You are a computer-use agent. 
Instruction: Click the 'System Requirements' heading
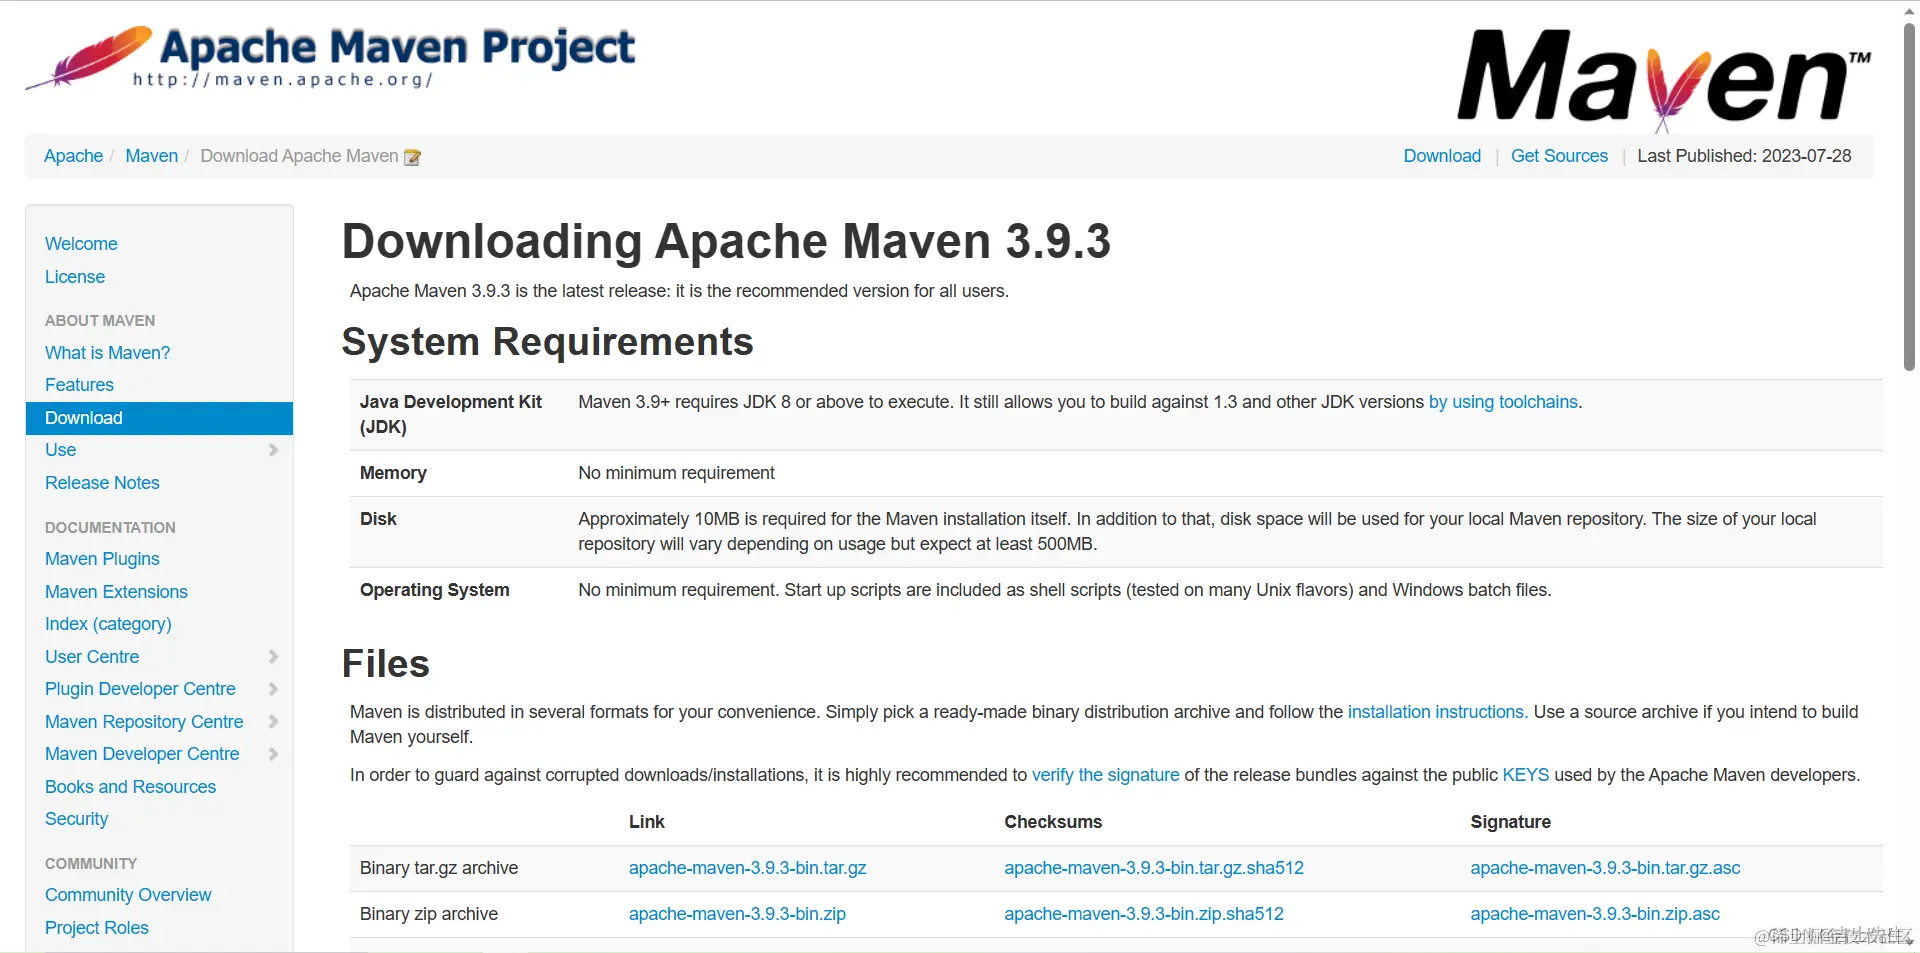pos(547,342)
